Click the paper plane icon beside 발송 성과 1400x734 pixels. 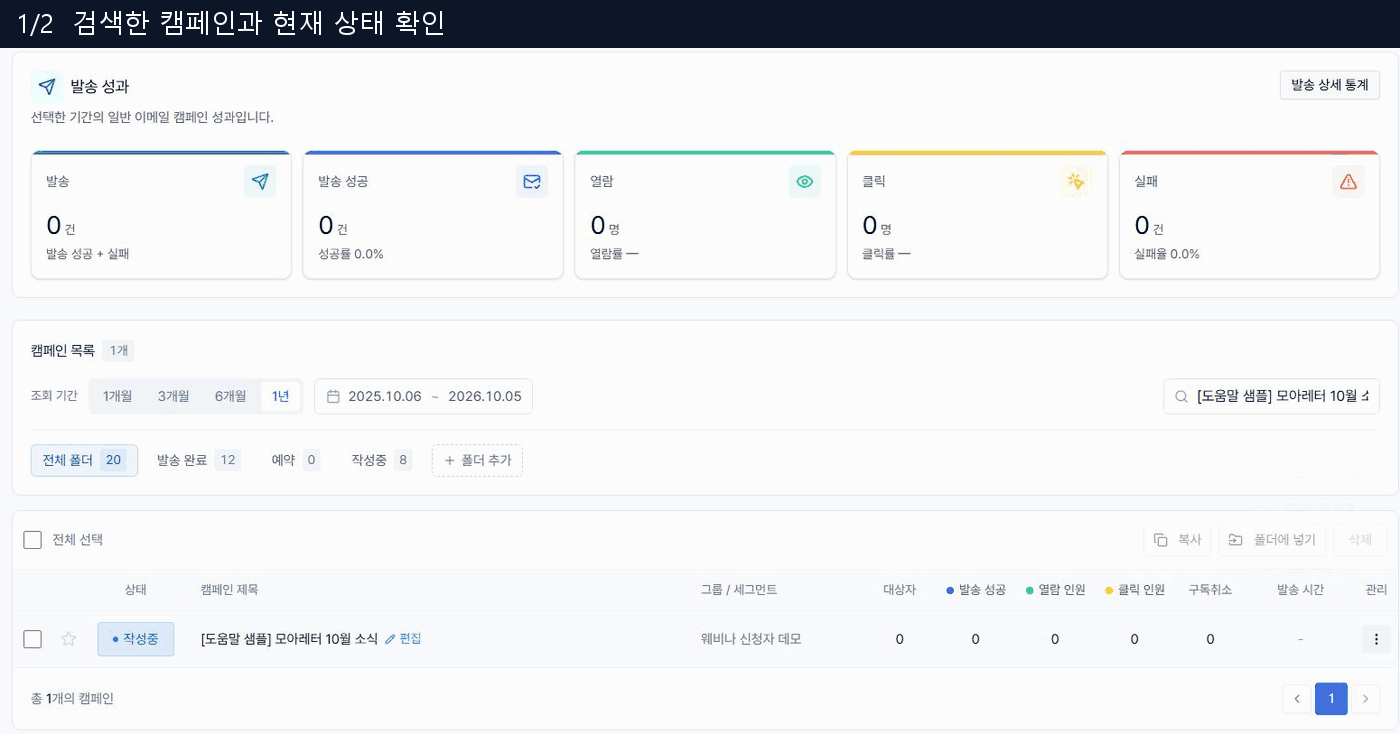coord(47,87)
